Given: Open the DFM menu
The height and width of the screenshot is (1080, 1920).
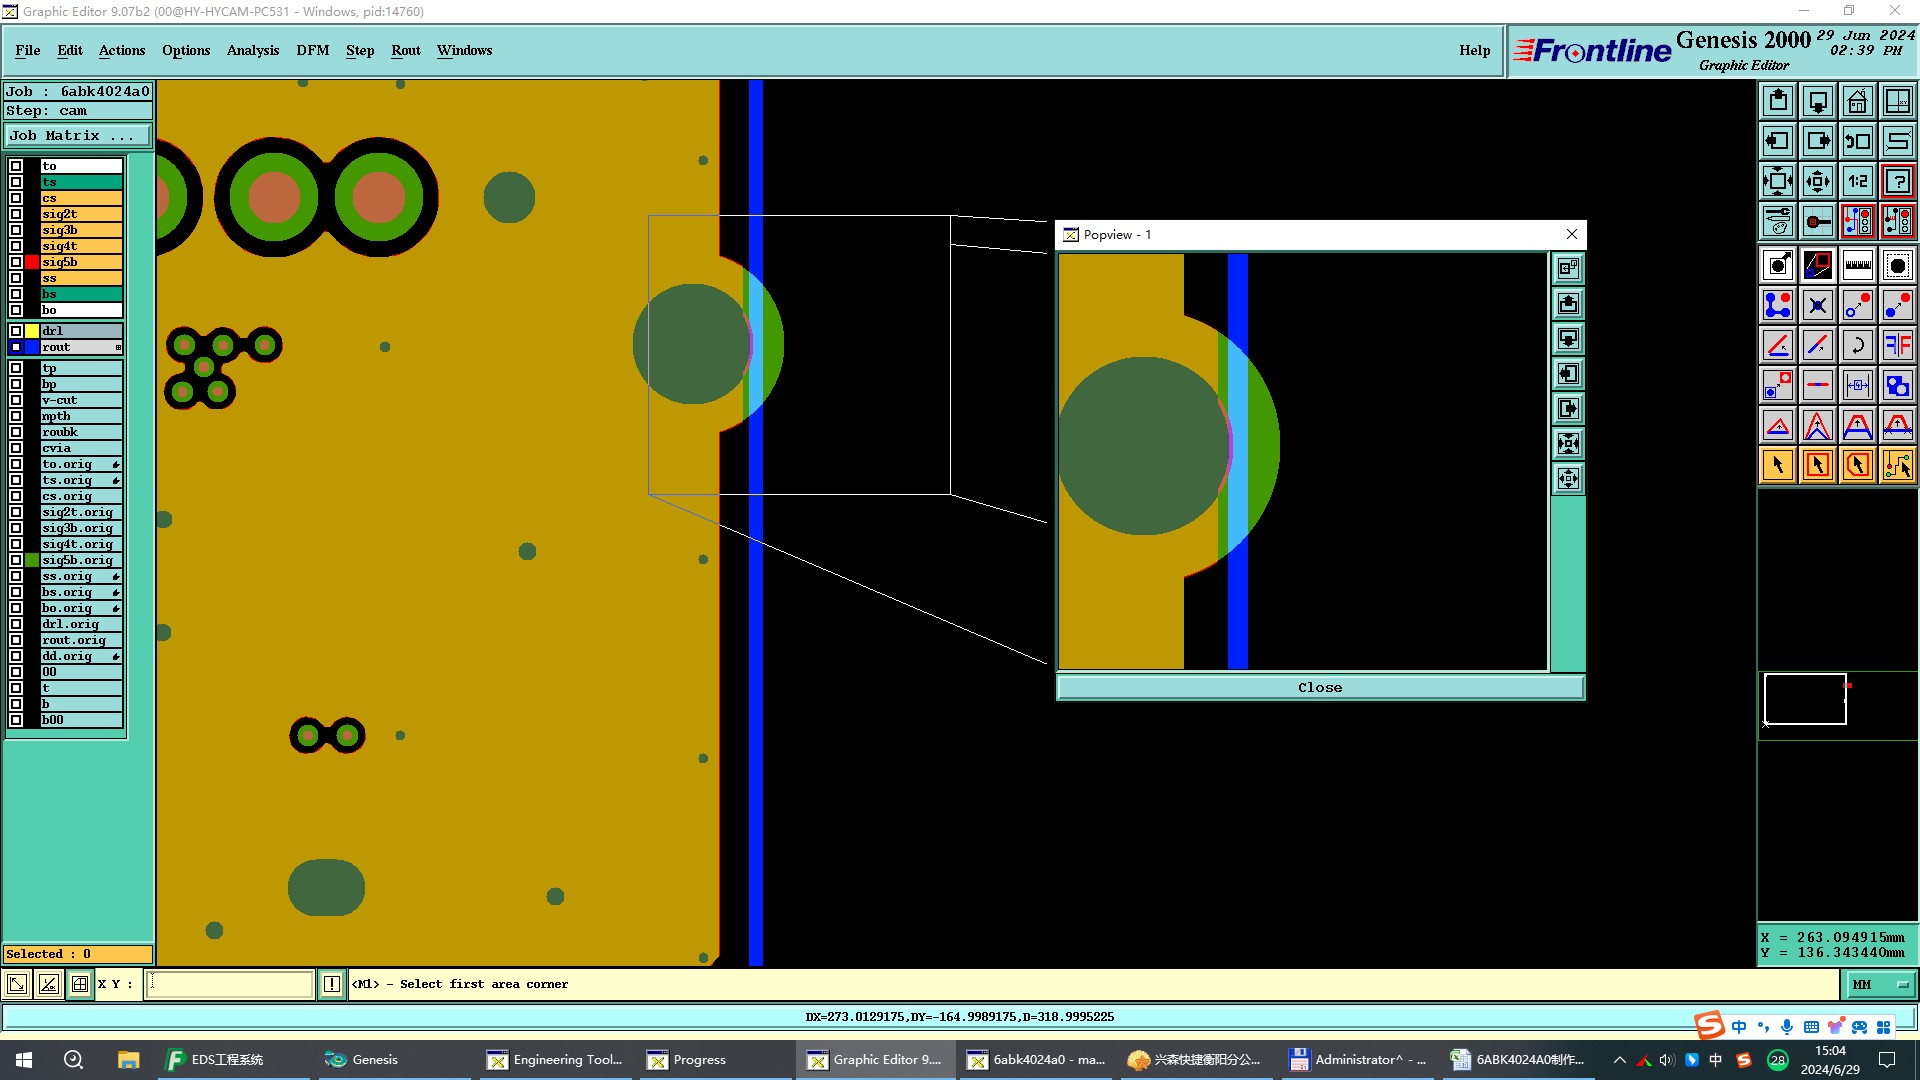Looking at the screenshot, I should (x=312, y=50).
